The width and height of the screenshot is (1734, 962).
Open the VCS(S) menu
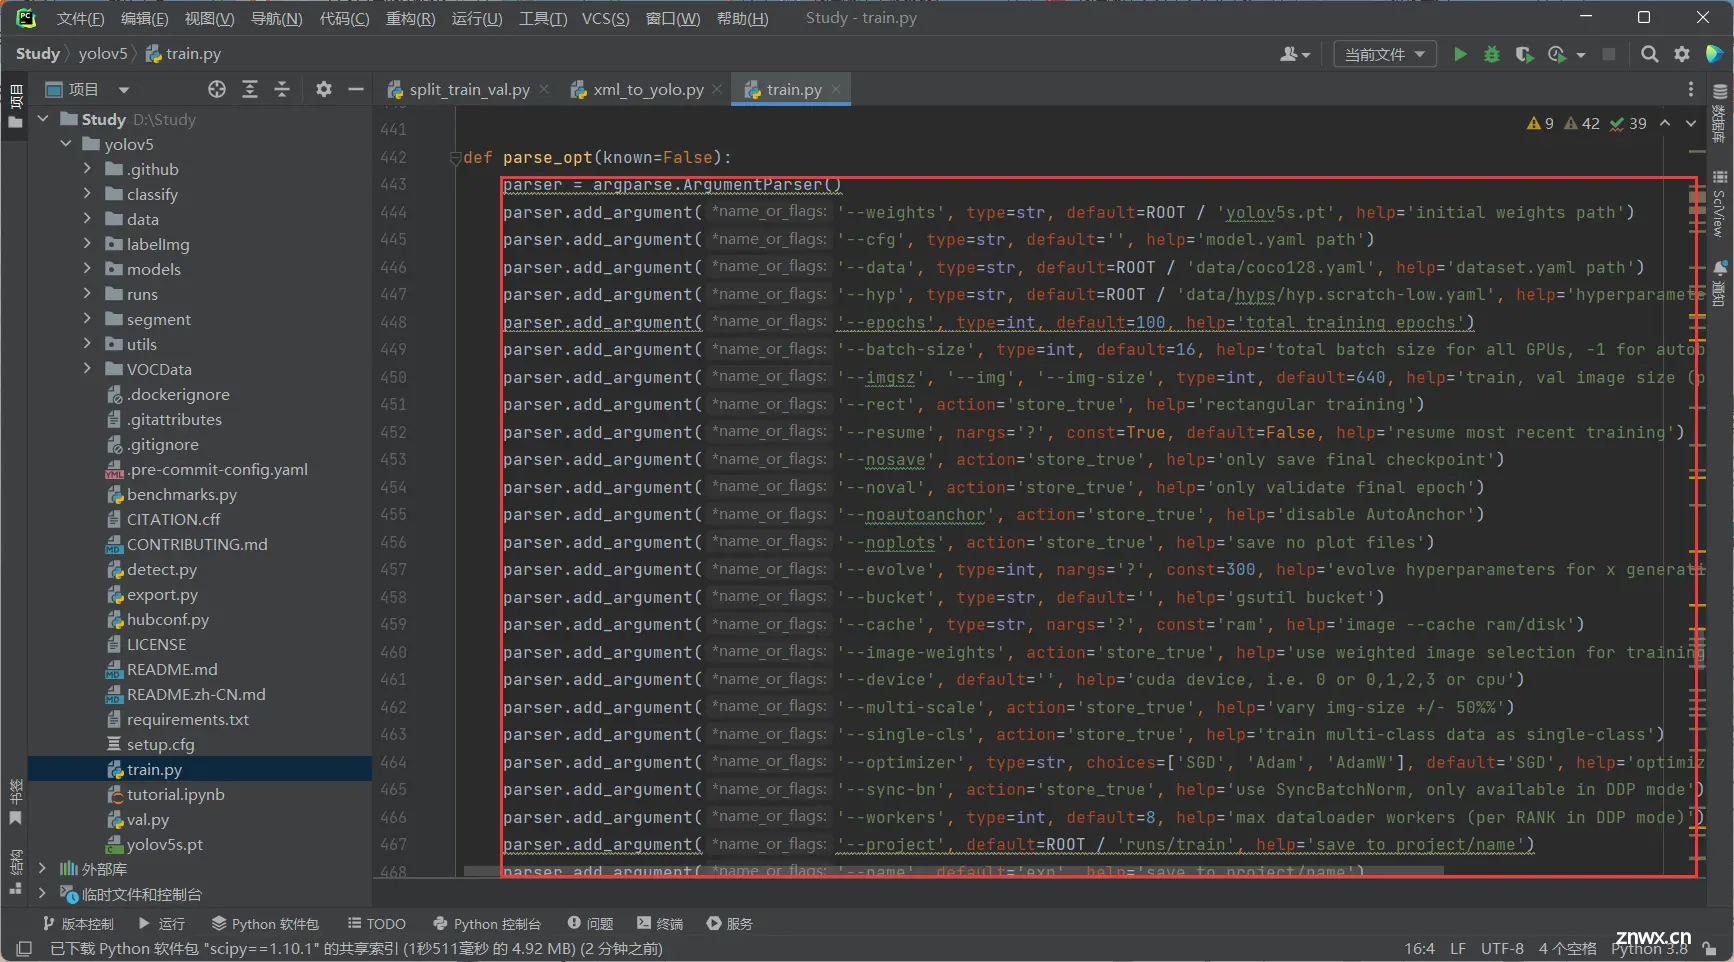click(x=605, y=18)
